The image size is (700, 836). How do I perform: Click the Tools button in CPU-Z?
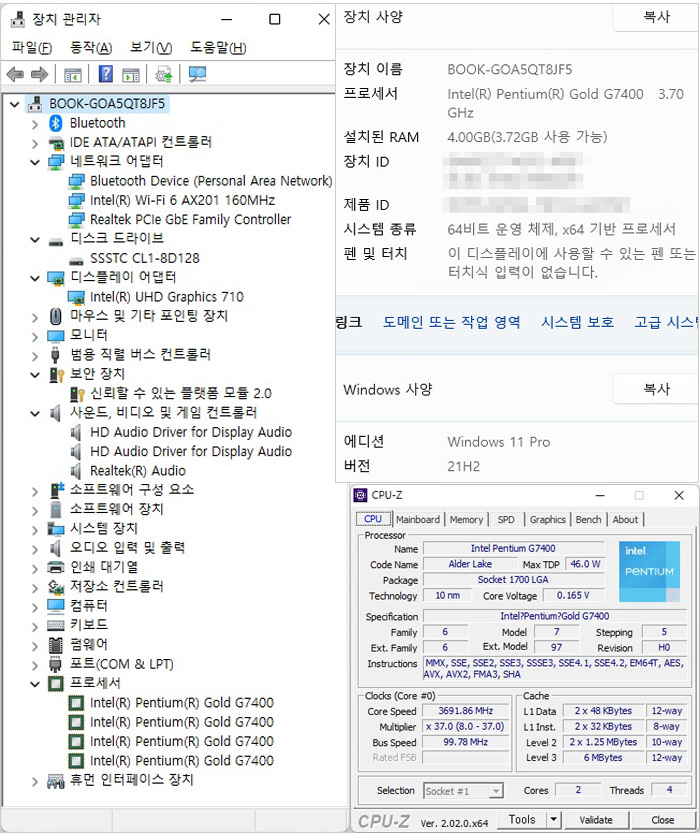click(522, 819)
